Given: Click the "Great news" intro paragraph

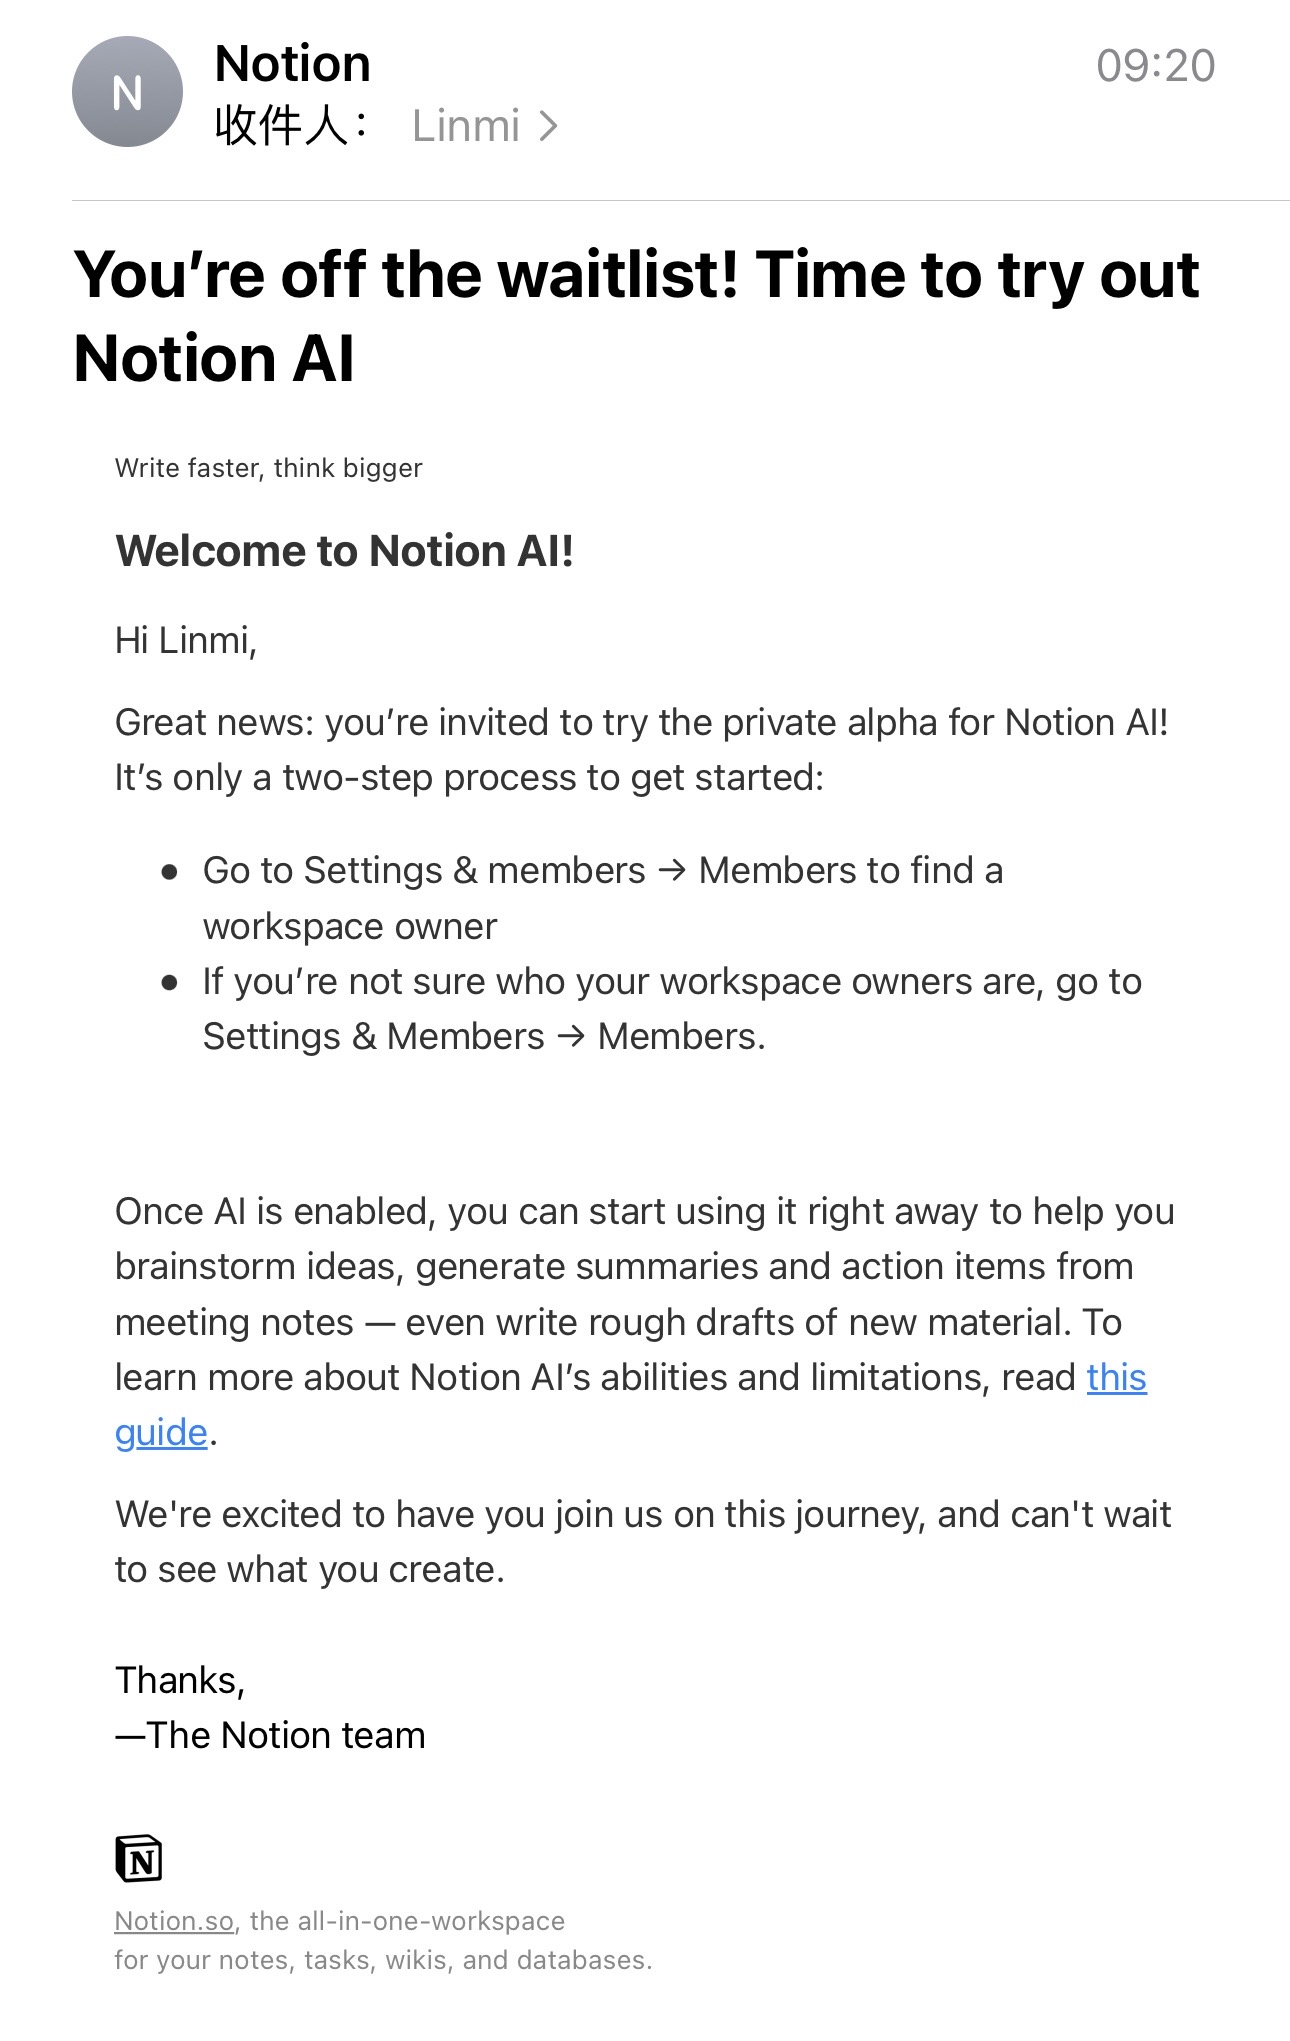Looking at the screenshot, I should click(x=641, y=750).
